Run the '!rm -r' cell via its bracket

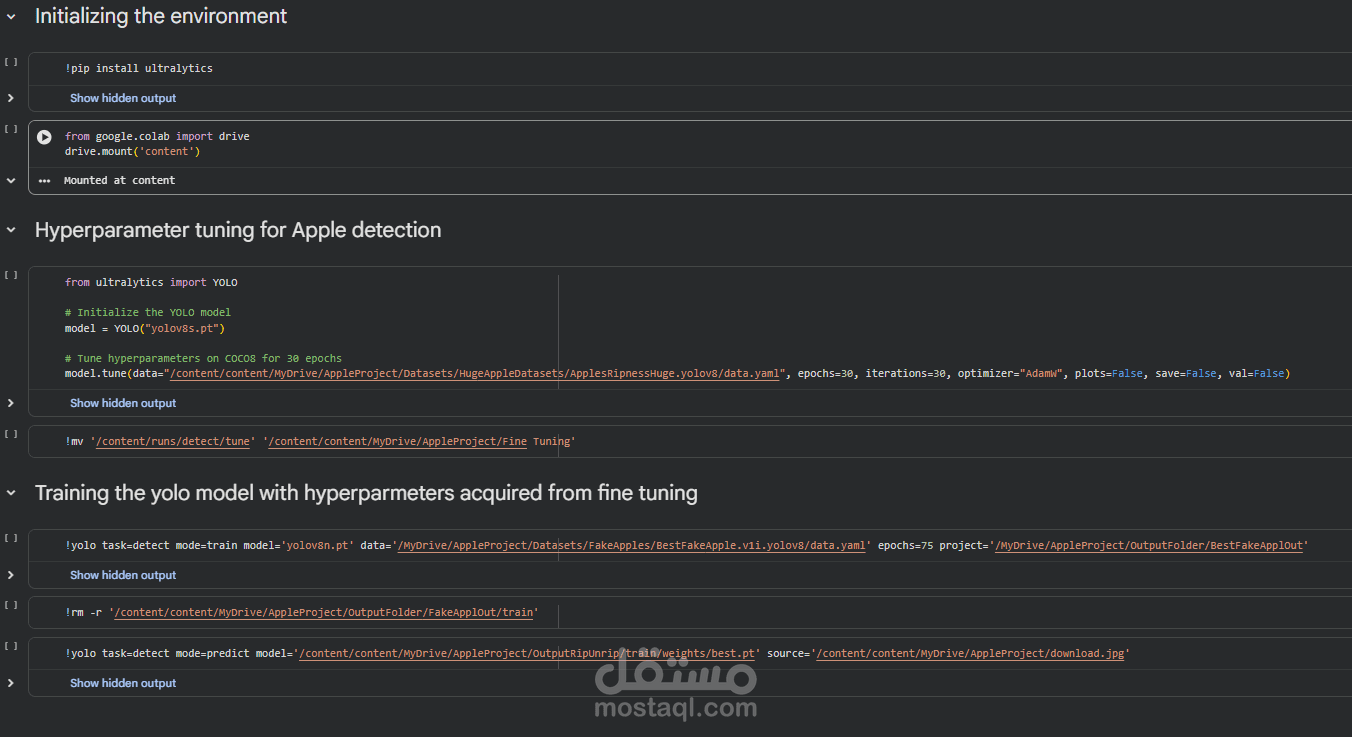click(x=11, y=605)
